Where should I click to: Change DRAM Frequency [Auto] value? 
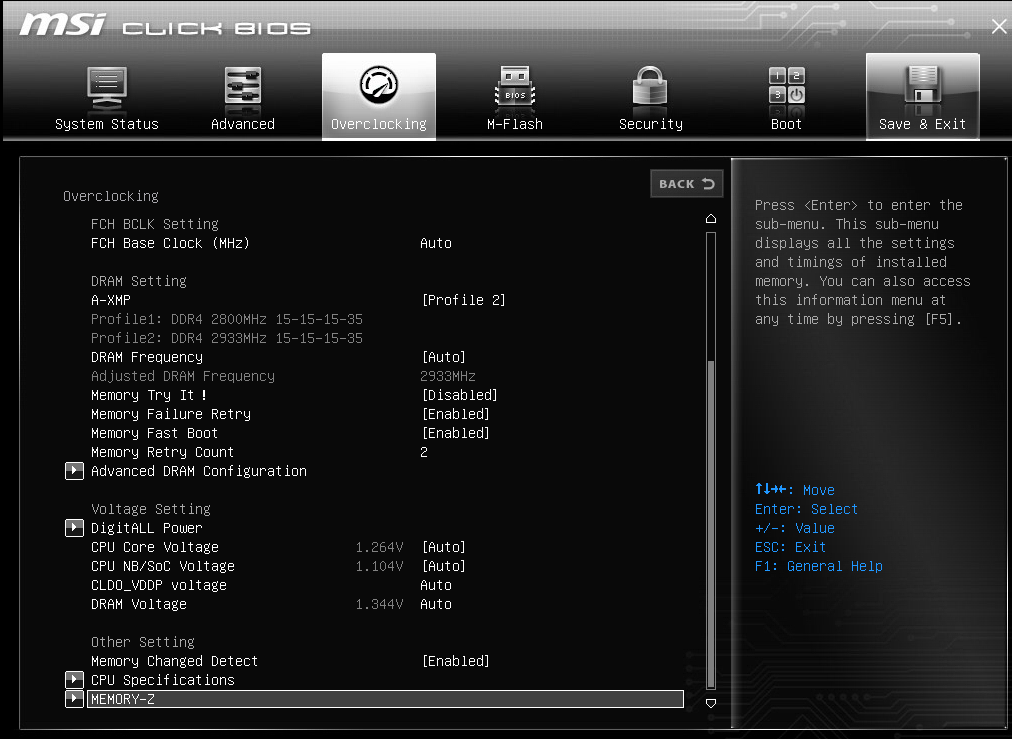(443, 357)
